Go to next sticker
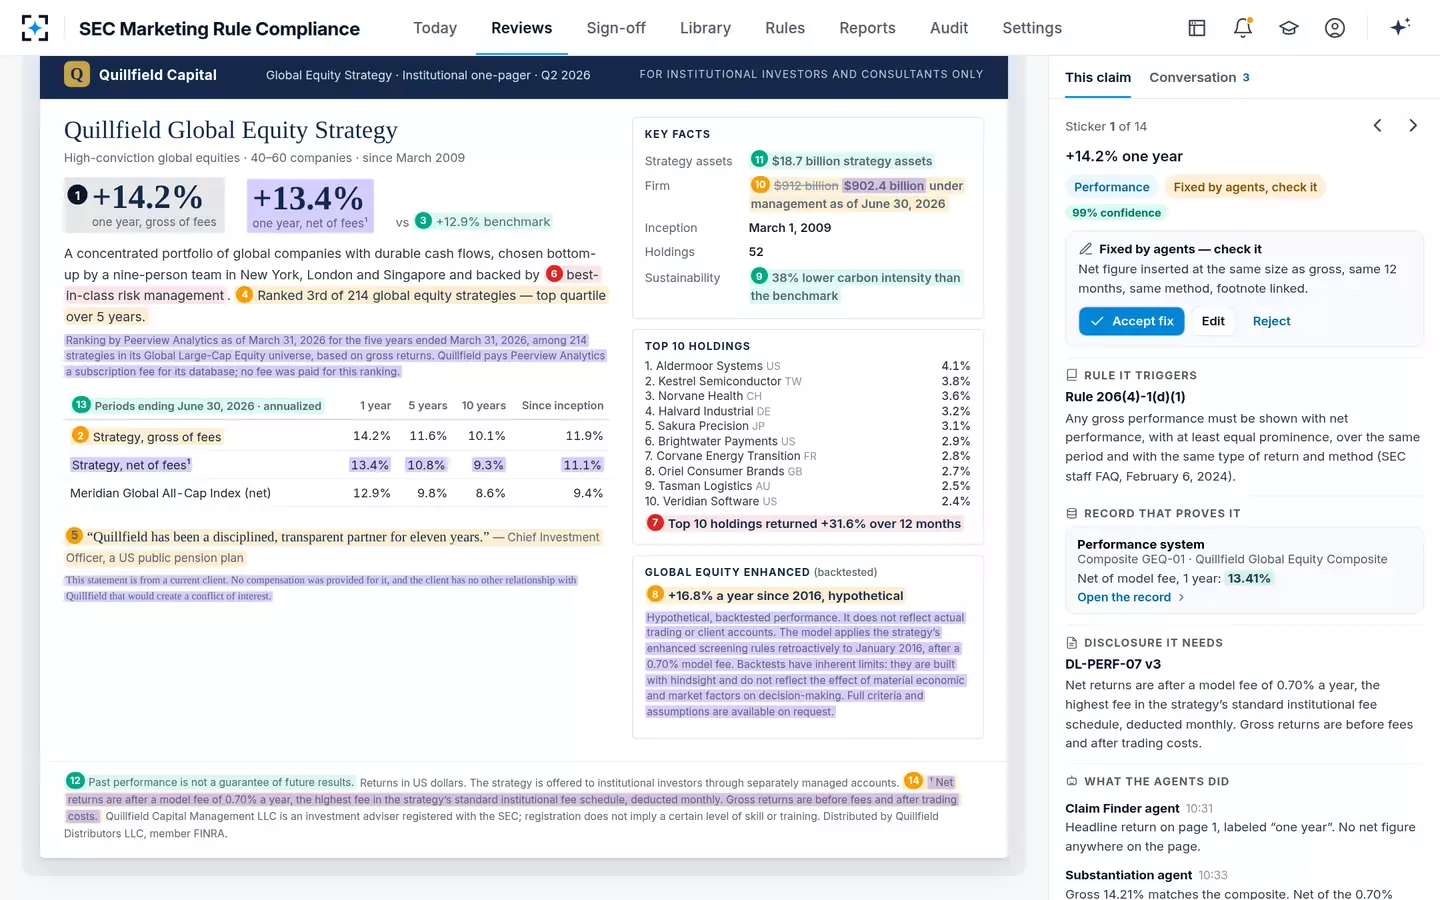The width and height of the screenshot is (1440, 900). click(x=1413, y=126)
